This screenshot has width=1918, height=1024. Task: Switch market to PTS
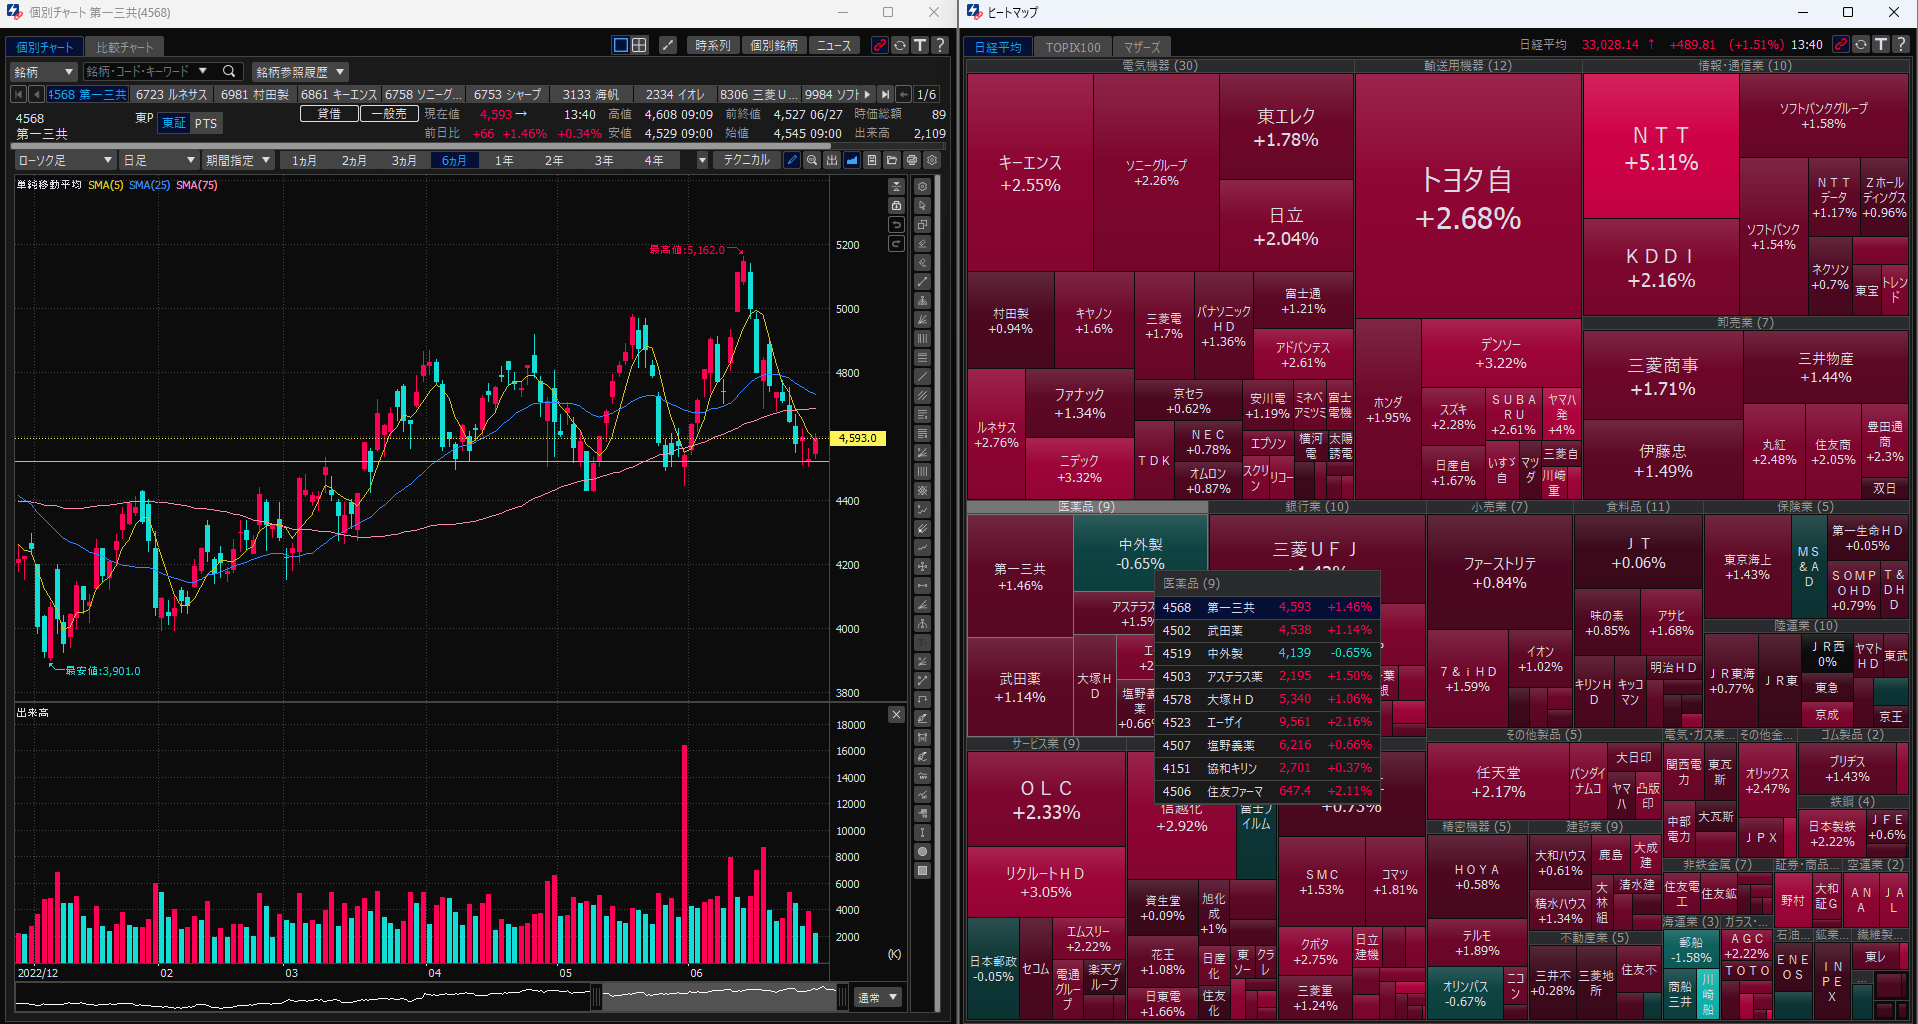click(206, 123)
